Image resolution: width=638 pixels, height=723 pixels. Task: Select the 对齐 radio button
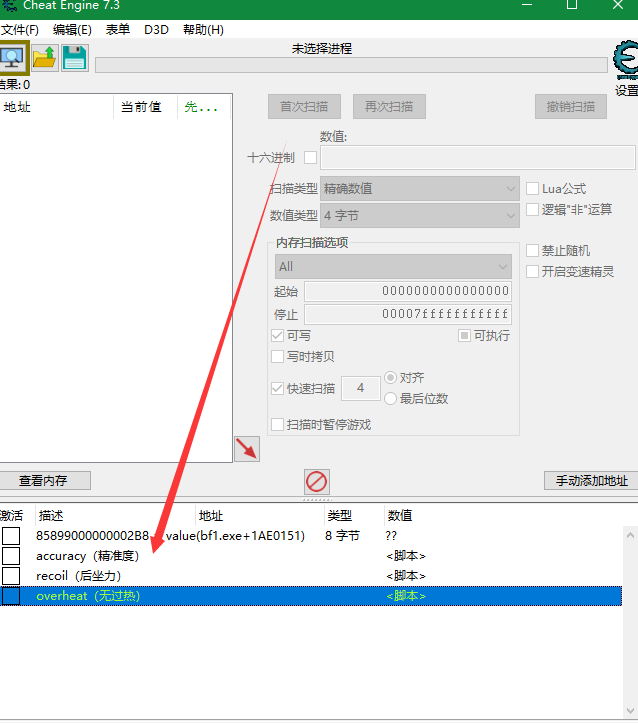(390, 378)
